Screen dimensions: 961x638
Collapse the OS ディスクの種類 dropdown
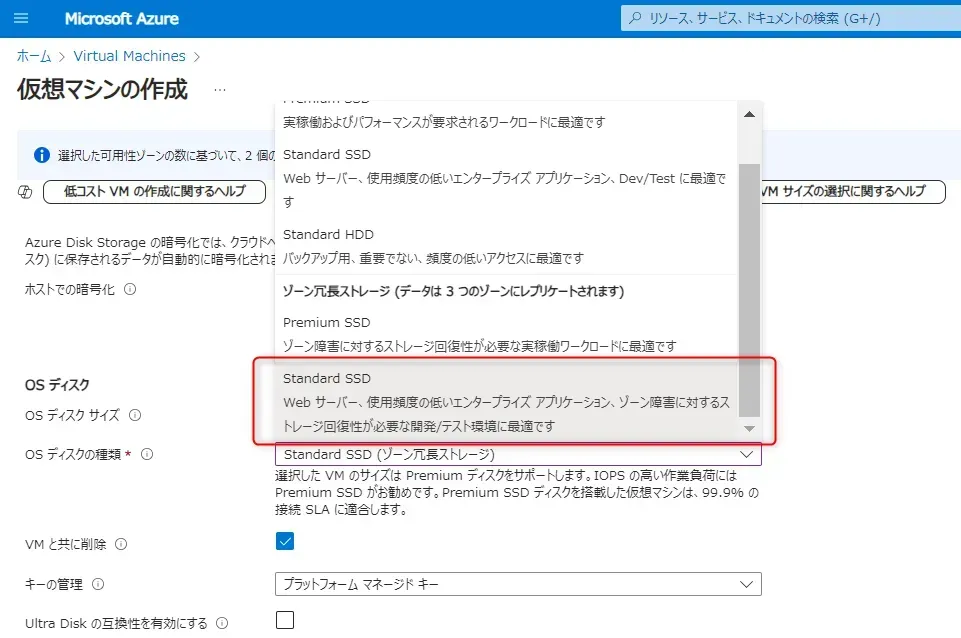click(x=745, y=454)
